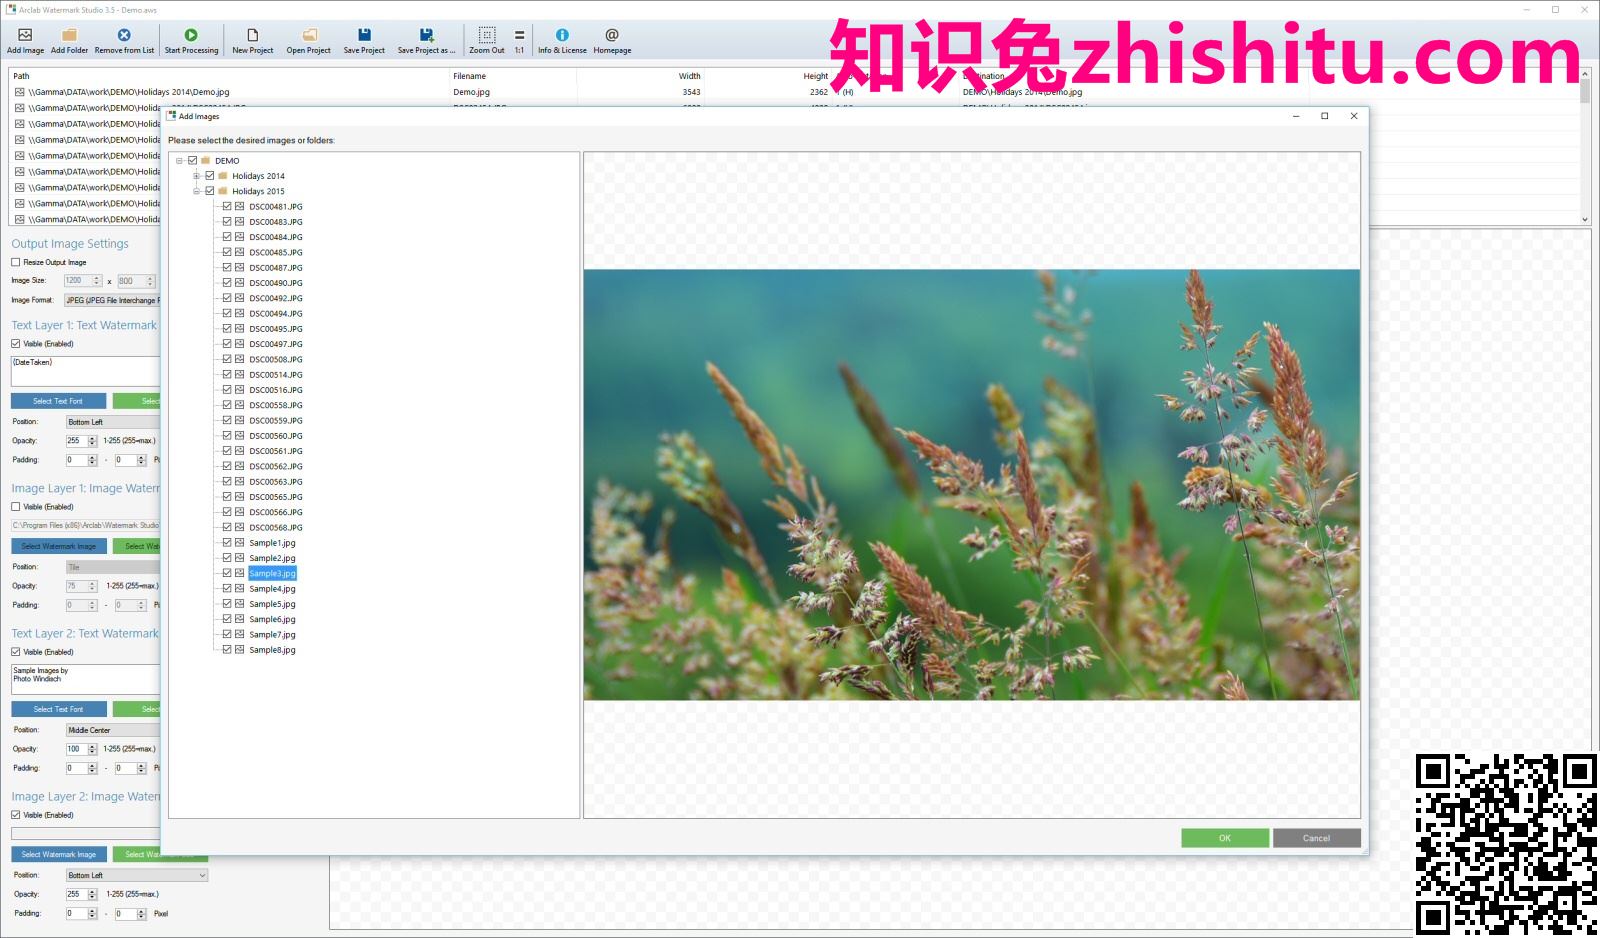This screenshot has width=1600, height=938.
Task: Click image file icon beside Sample5.jpg
Action: [x=240, y=604]
